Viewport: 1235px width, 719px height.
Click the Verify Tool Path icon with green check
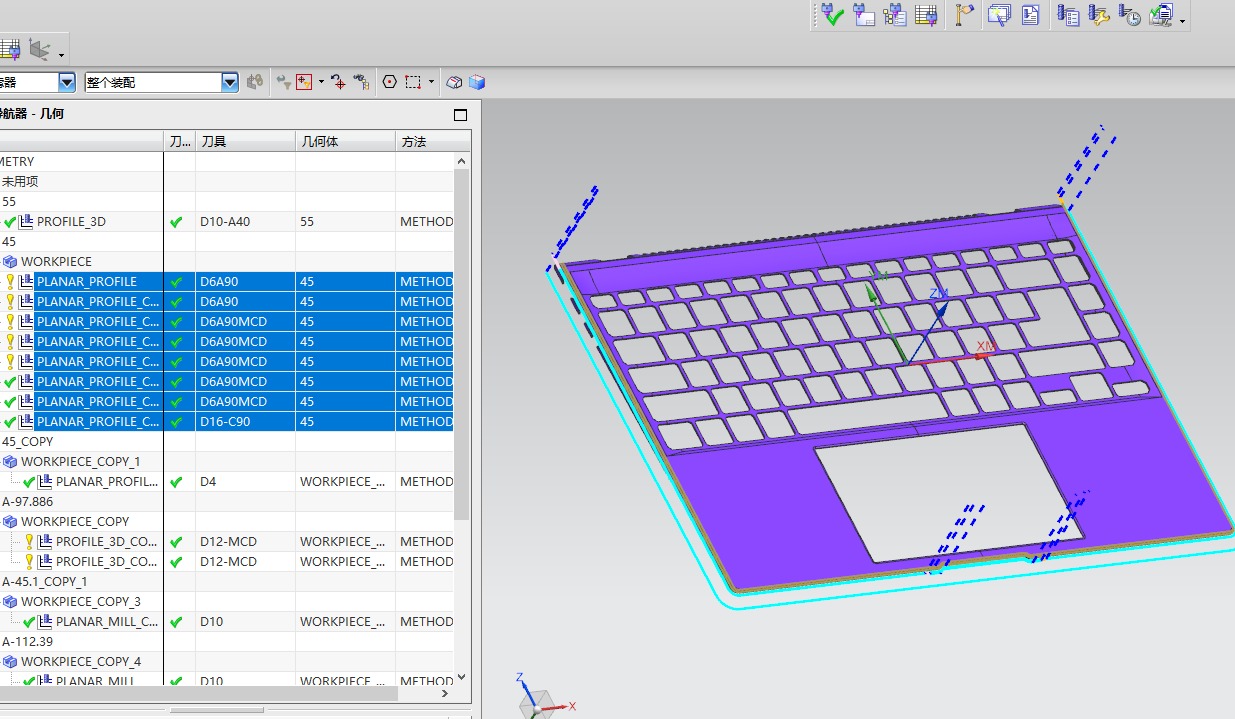[832, 14]
